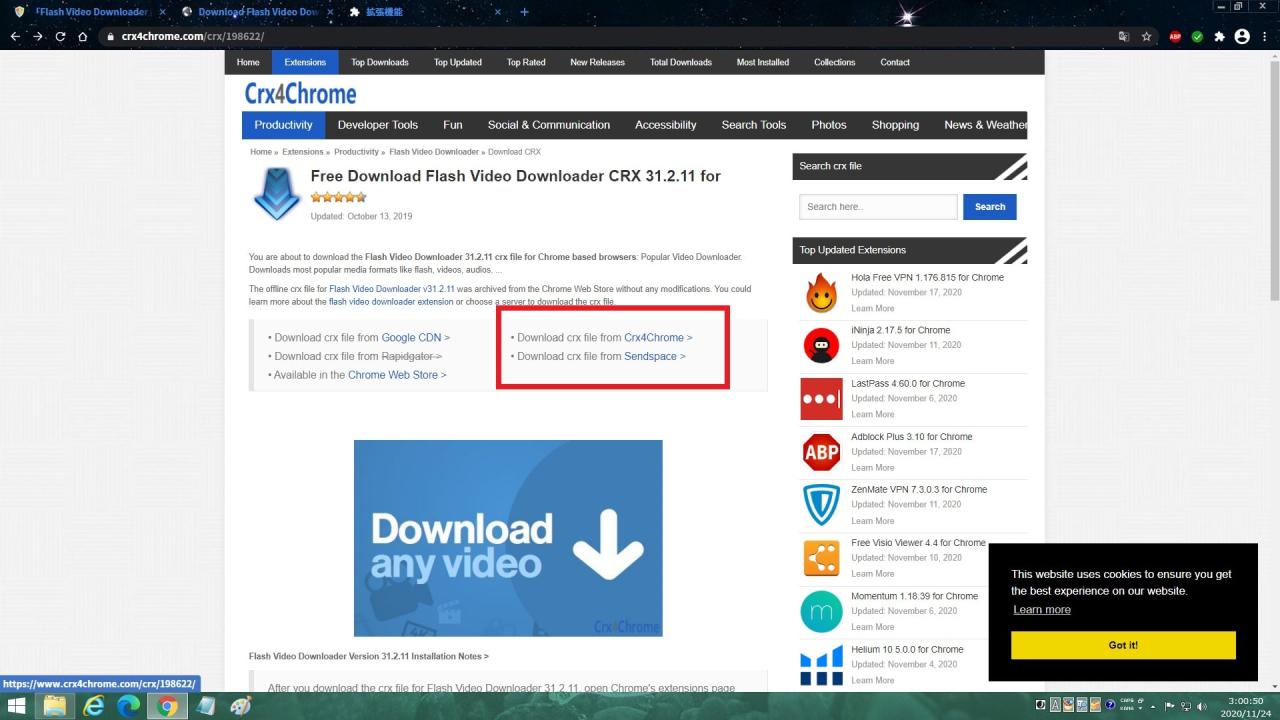Click Learn more in the cookie notice
This screenshot has height=720, width=1280.
click(x=1042, y=610)
